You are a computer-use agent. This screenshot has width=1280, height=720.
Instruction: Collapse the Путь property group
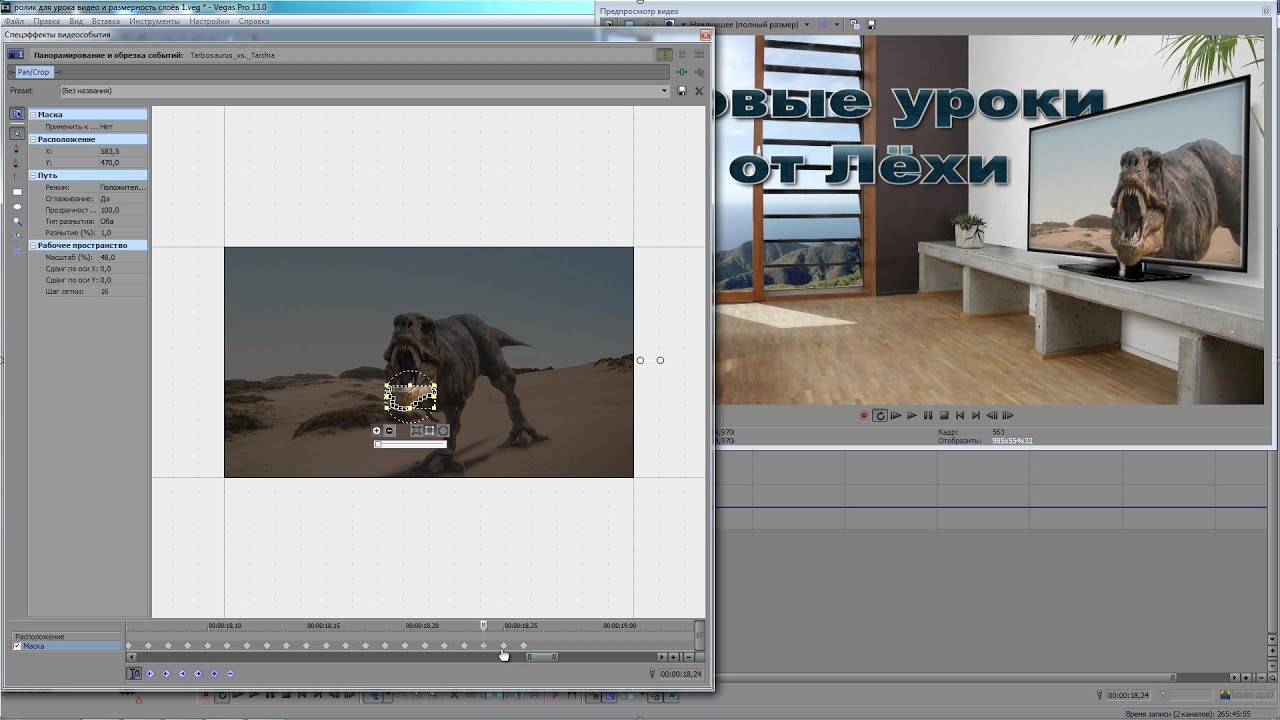(33, 175)
